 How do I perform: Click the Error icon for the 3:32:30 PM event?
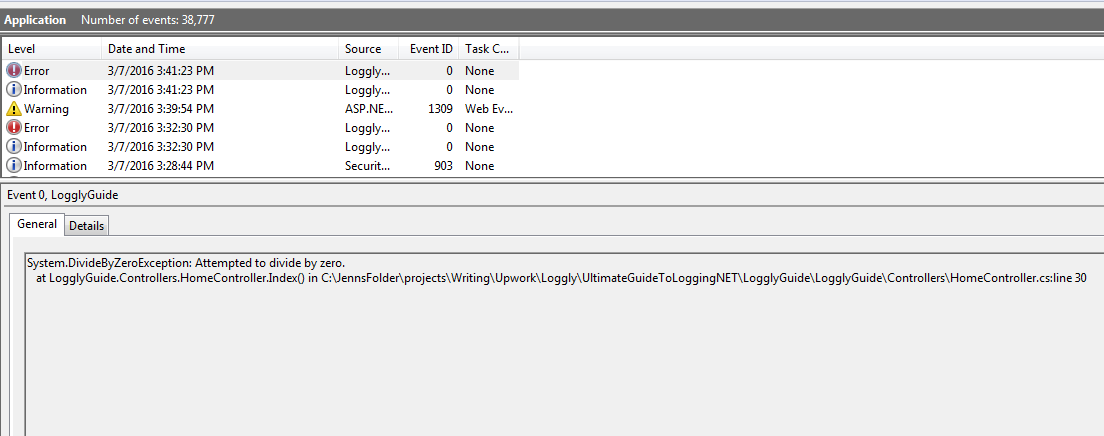pyautogui.click(x=14, y=128)
